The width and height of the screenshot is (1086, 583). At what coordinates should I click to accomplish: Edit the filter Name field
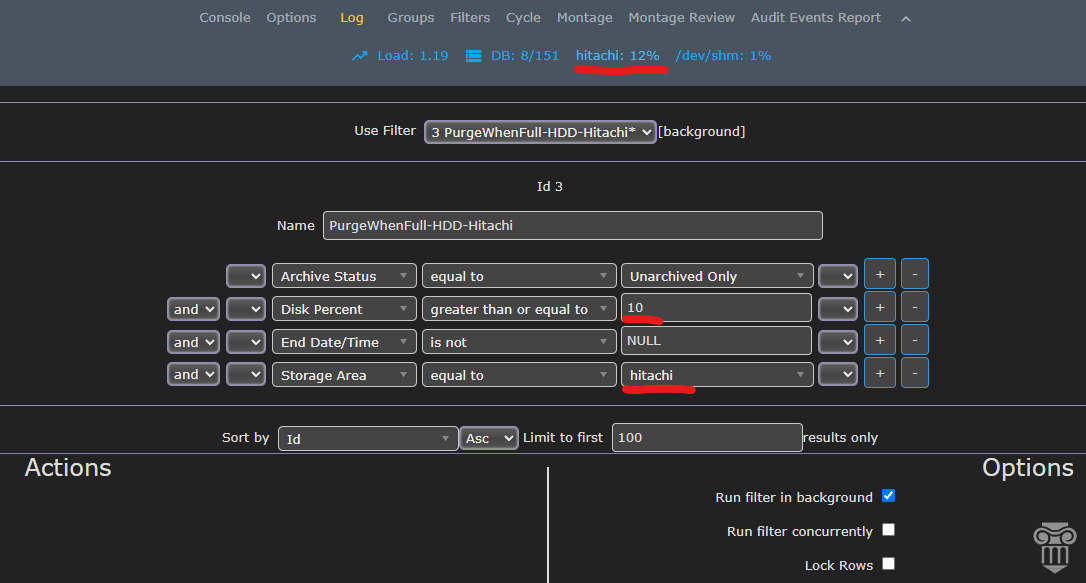coord(573,226)
